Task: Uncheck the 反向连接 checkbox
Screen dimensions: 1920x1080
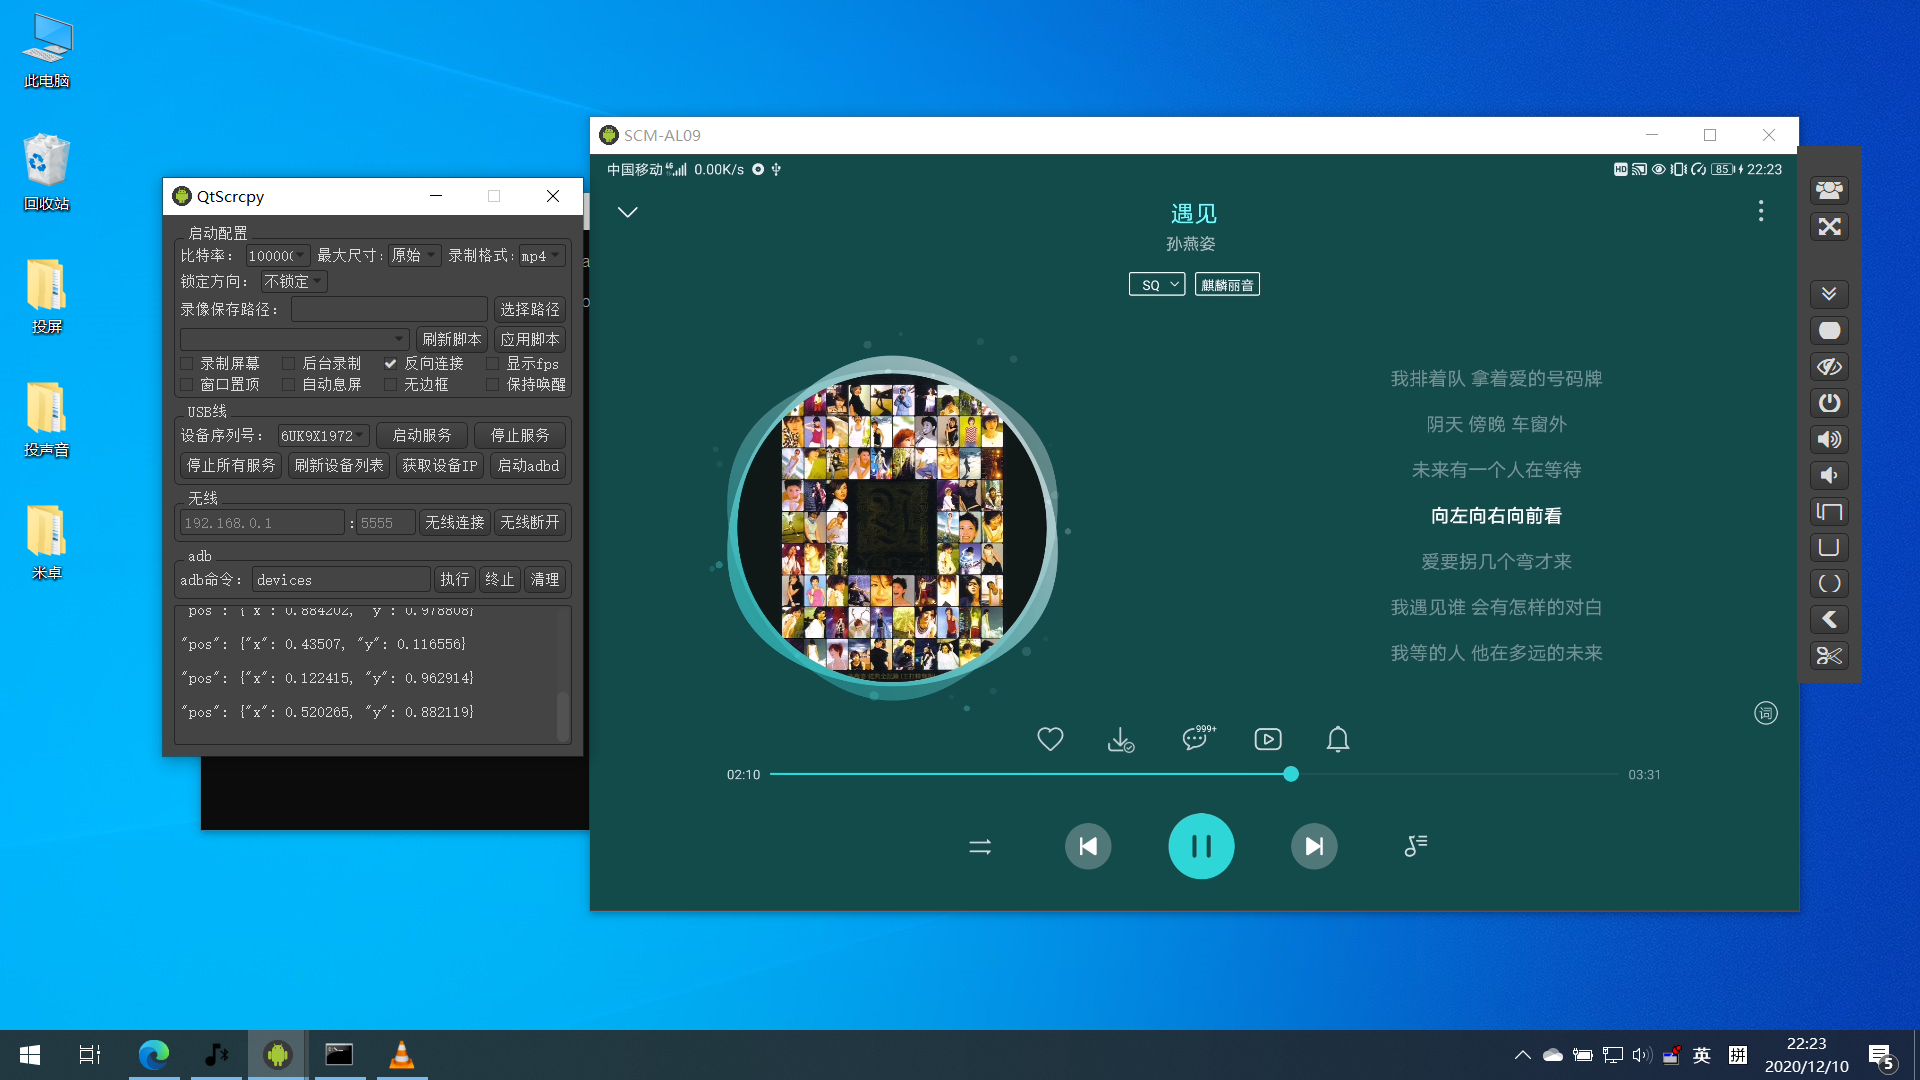Action: pyautogui.click(x=391, y=364)
